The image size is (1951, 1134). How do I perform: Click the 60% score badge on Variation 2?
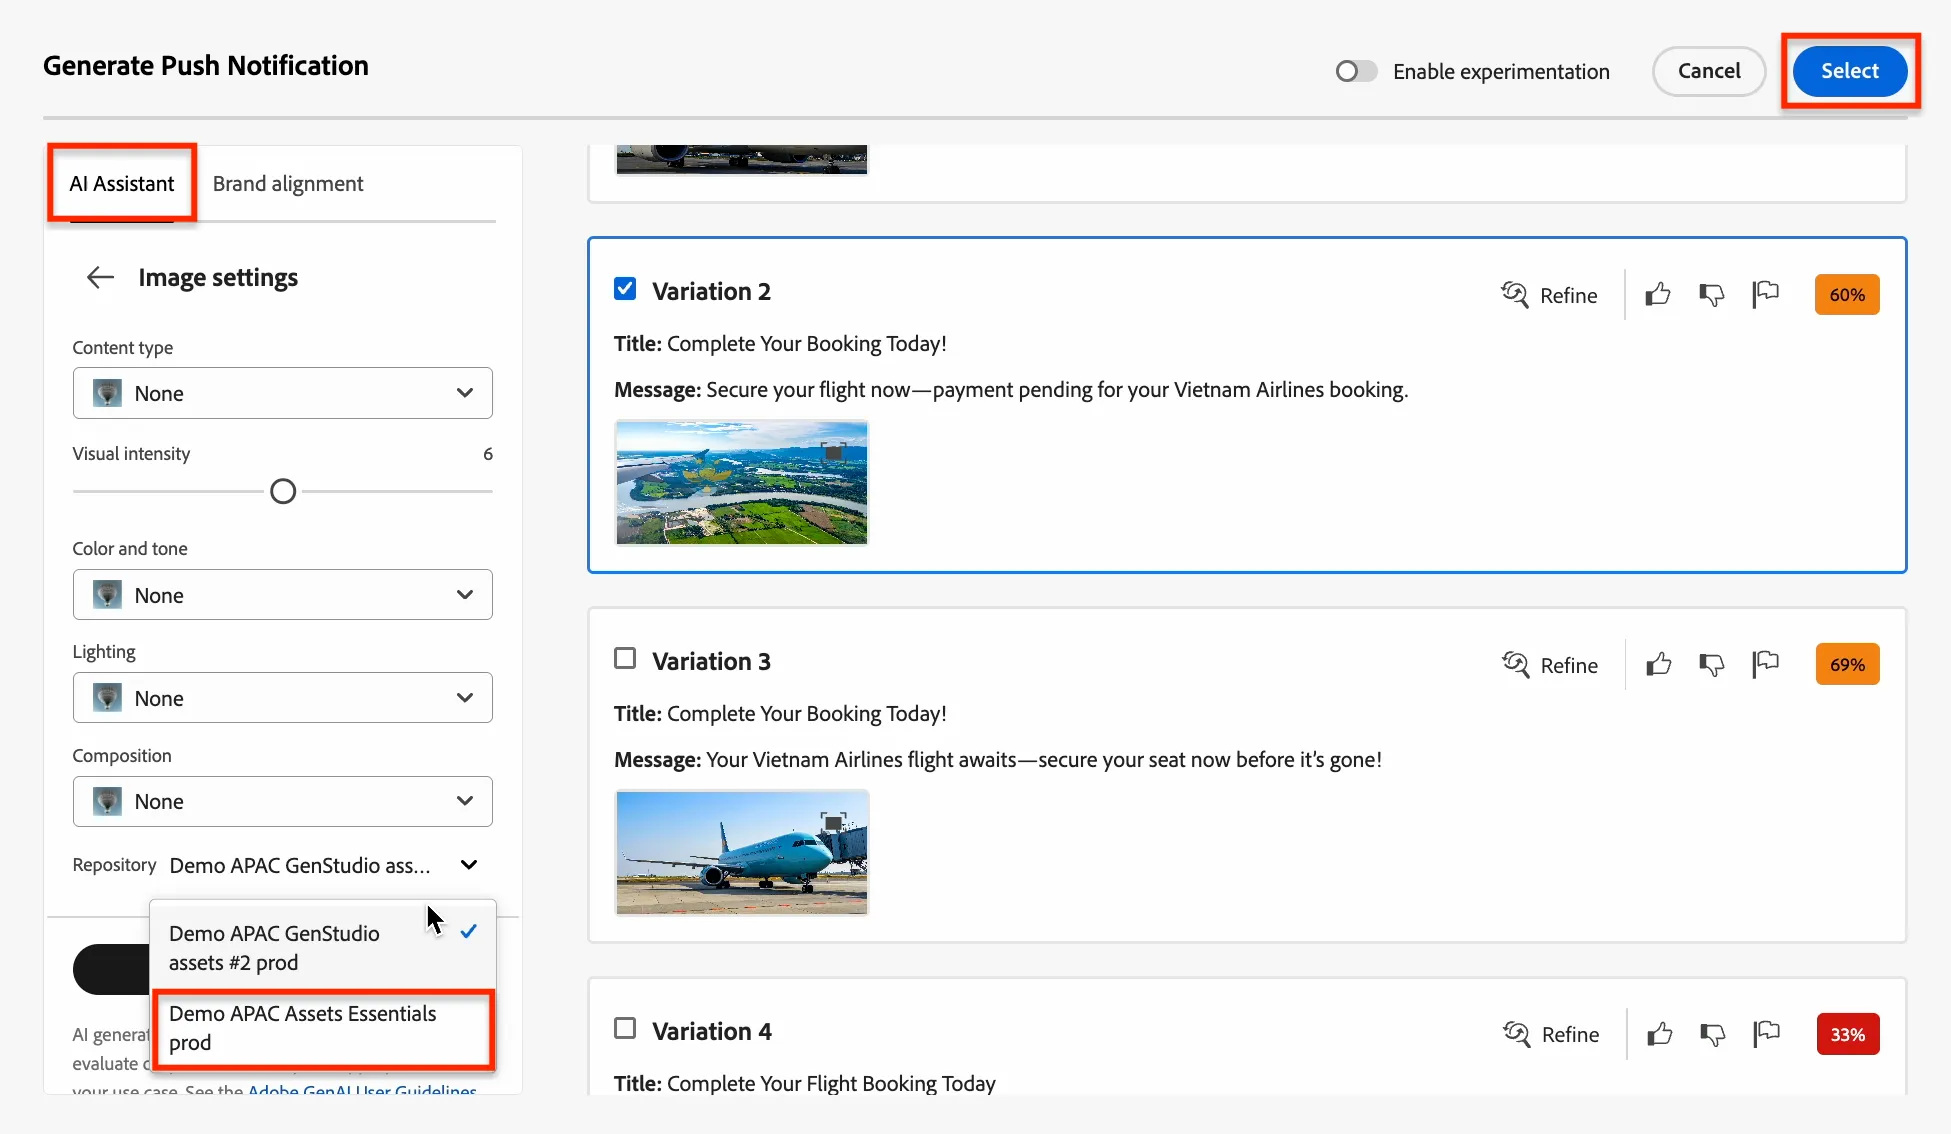(1847, 295)
